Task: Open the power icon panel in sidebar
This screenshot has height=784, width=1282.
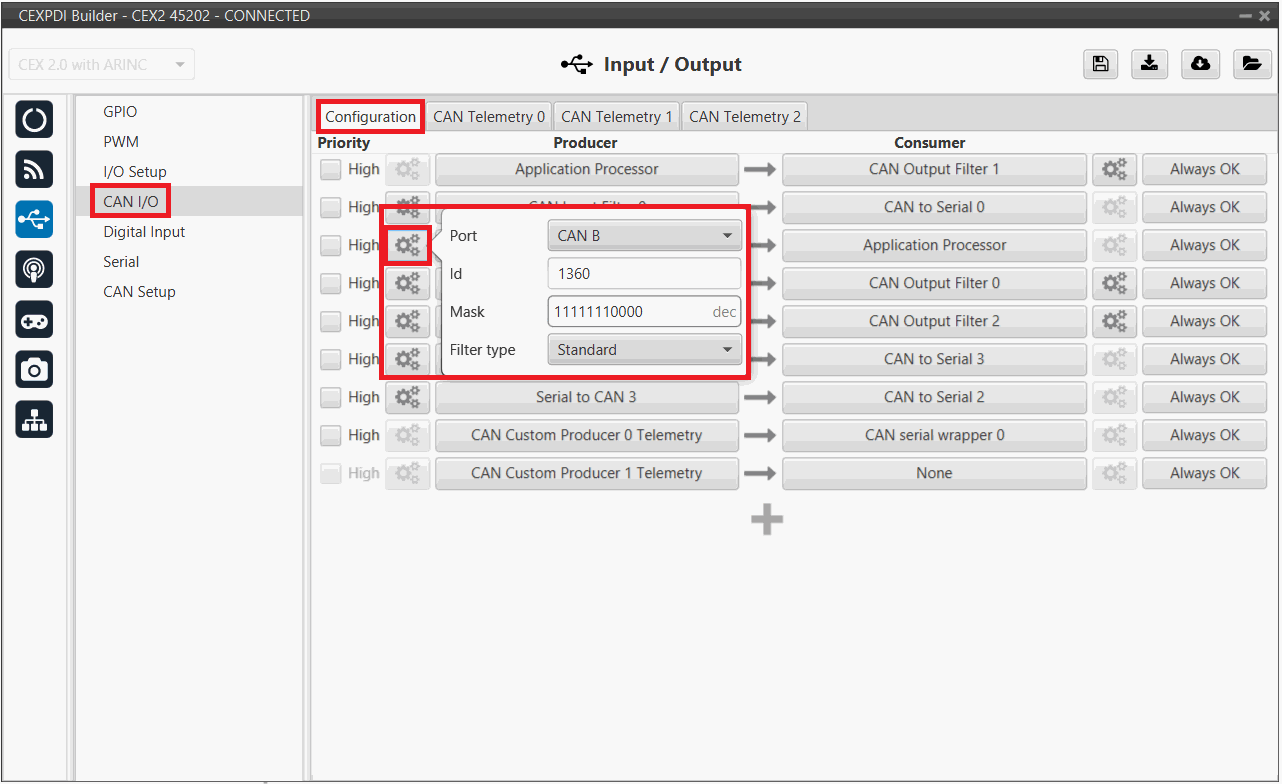Action: (x=35, y=120)
